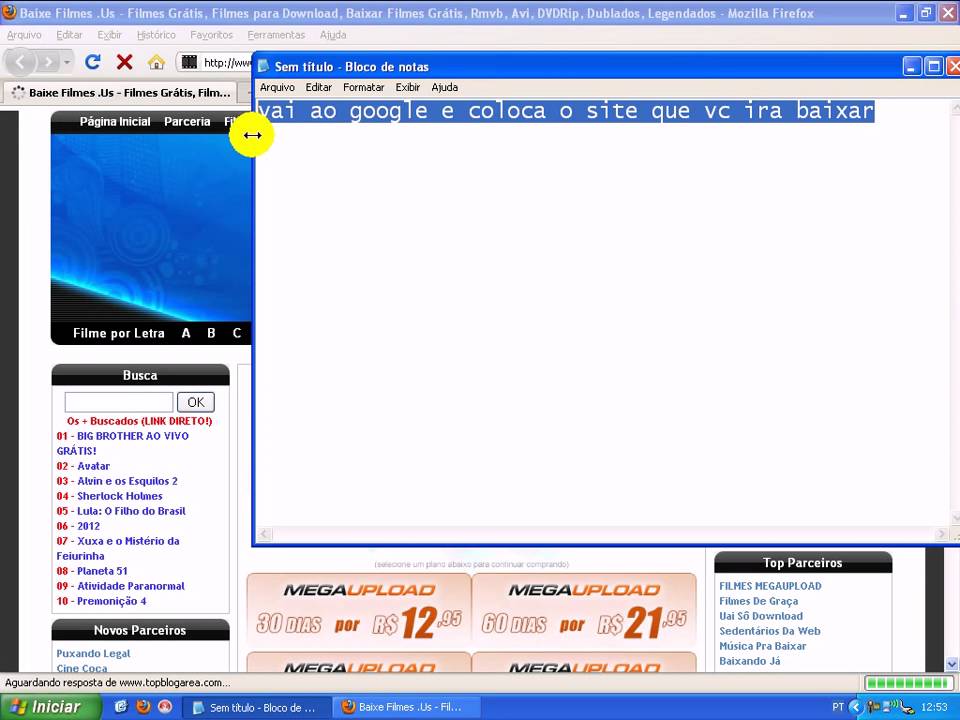
Task: Click the highlighted text line in Notepad
Action: (x=566, y=111)
